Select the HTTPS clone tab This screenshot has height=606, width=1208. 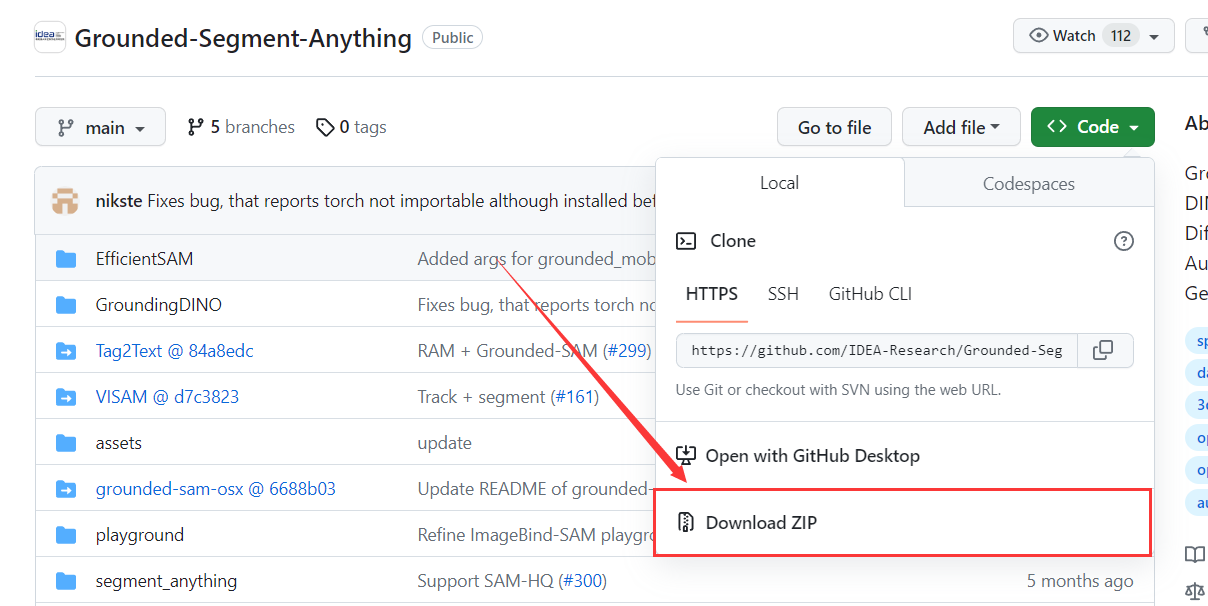pos(712,294)
